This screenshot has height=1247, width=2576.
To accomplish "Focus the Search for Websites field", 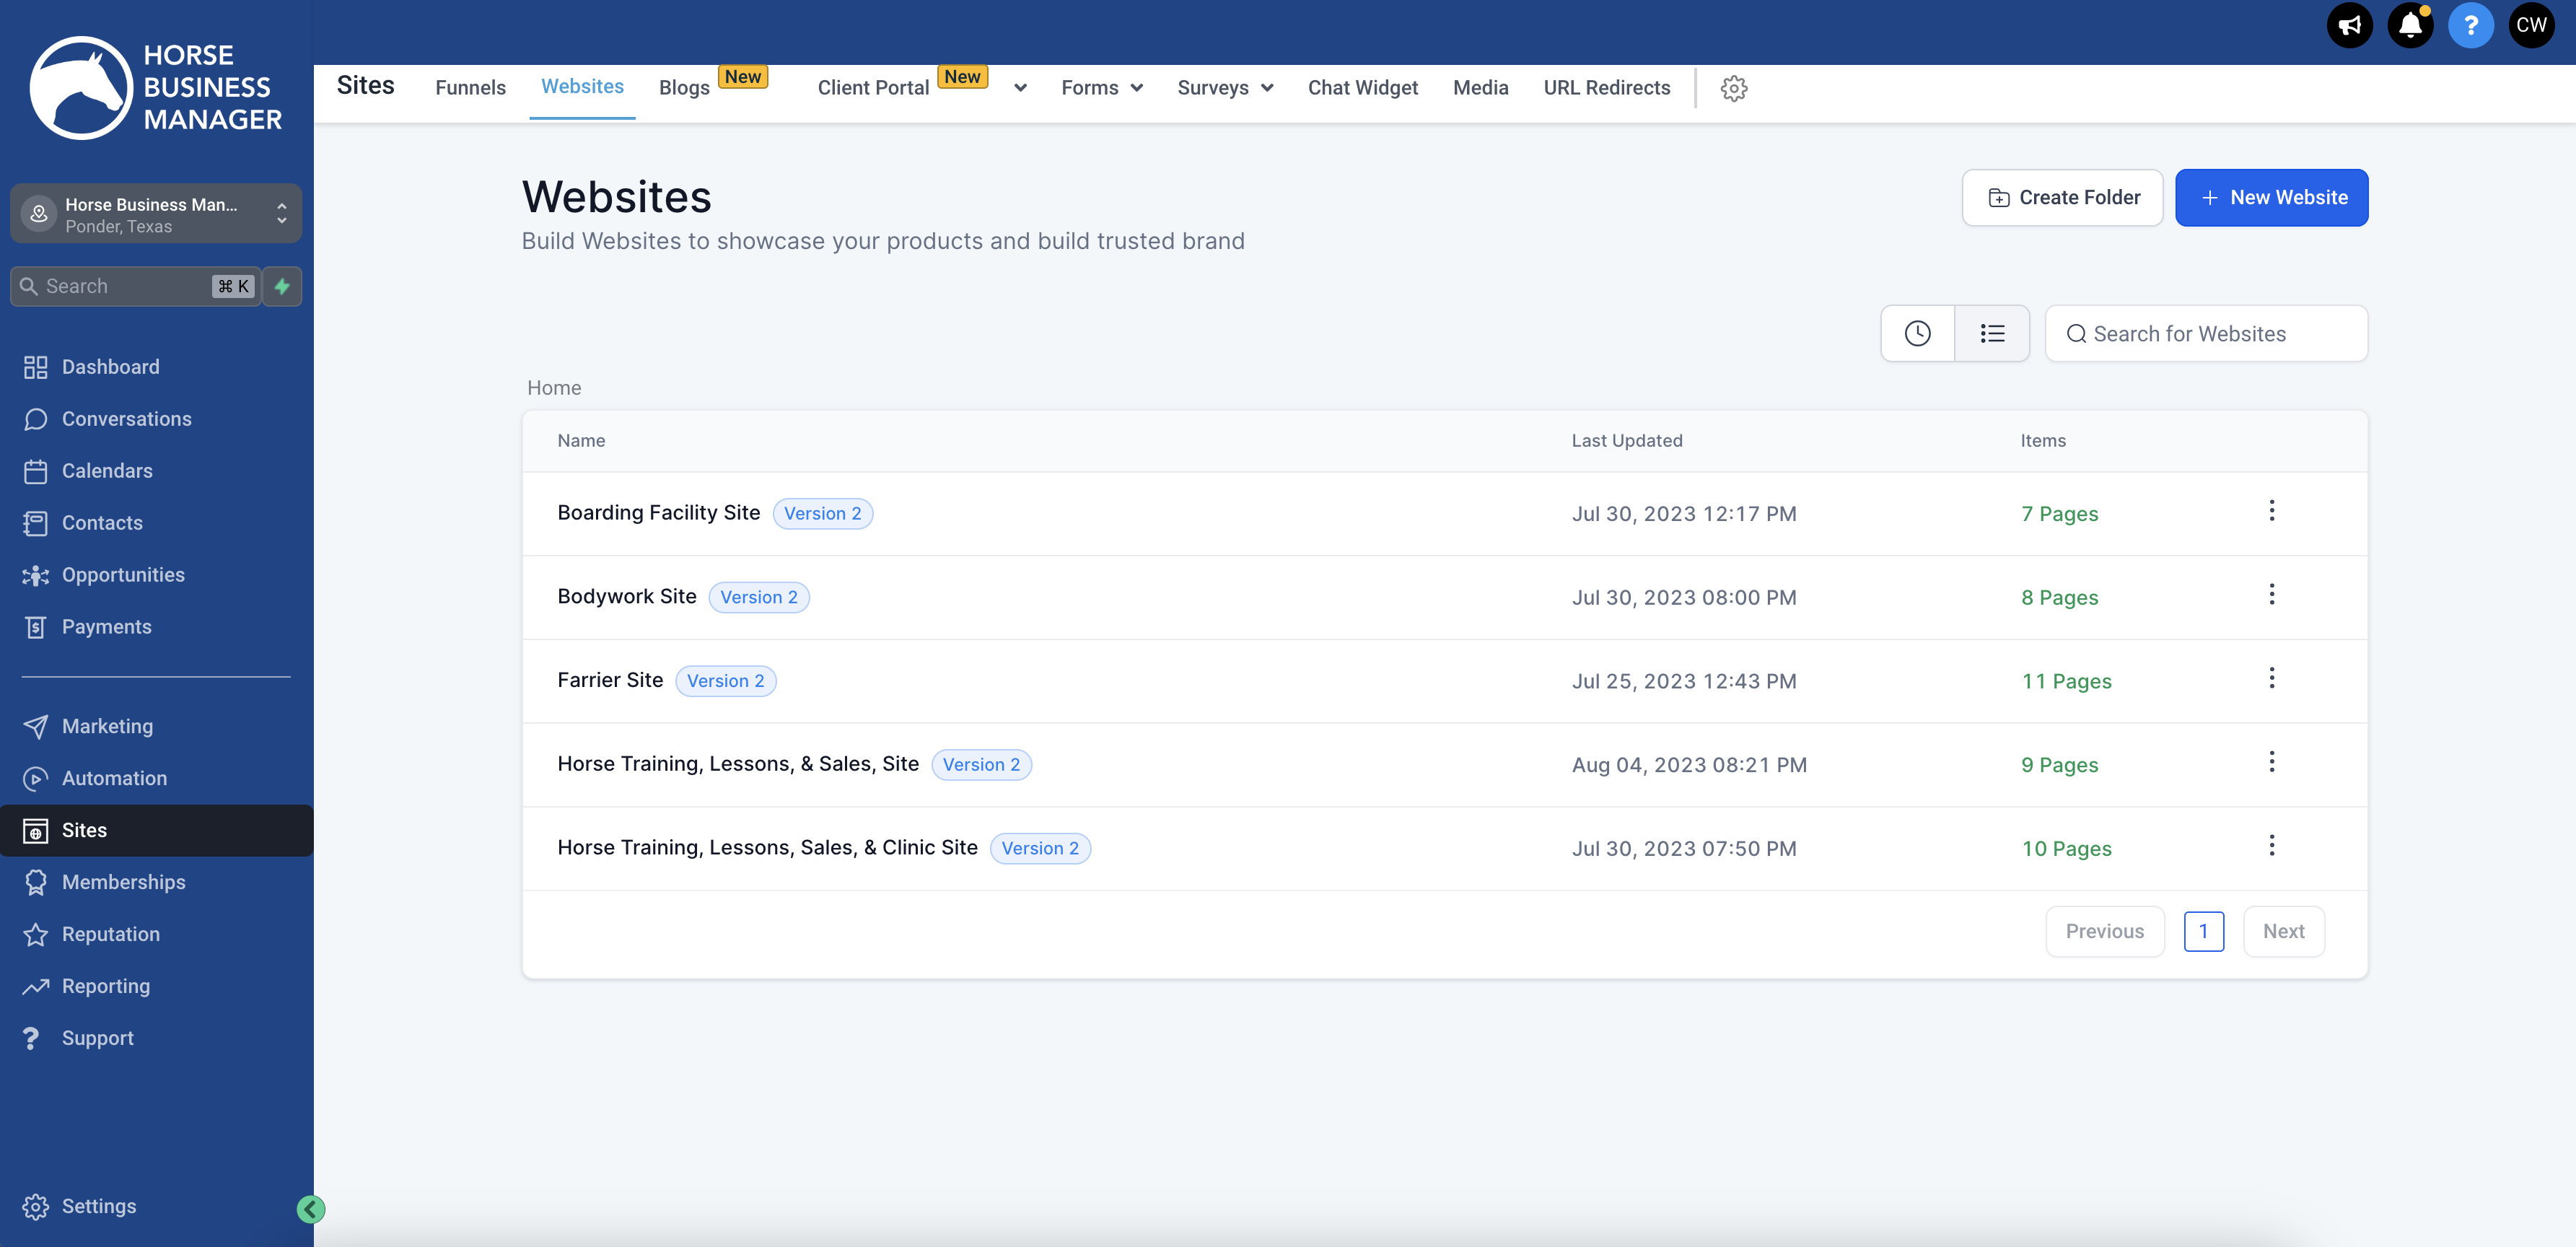I will 2206,333.
